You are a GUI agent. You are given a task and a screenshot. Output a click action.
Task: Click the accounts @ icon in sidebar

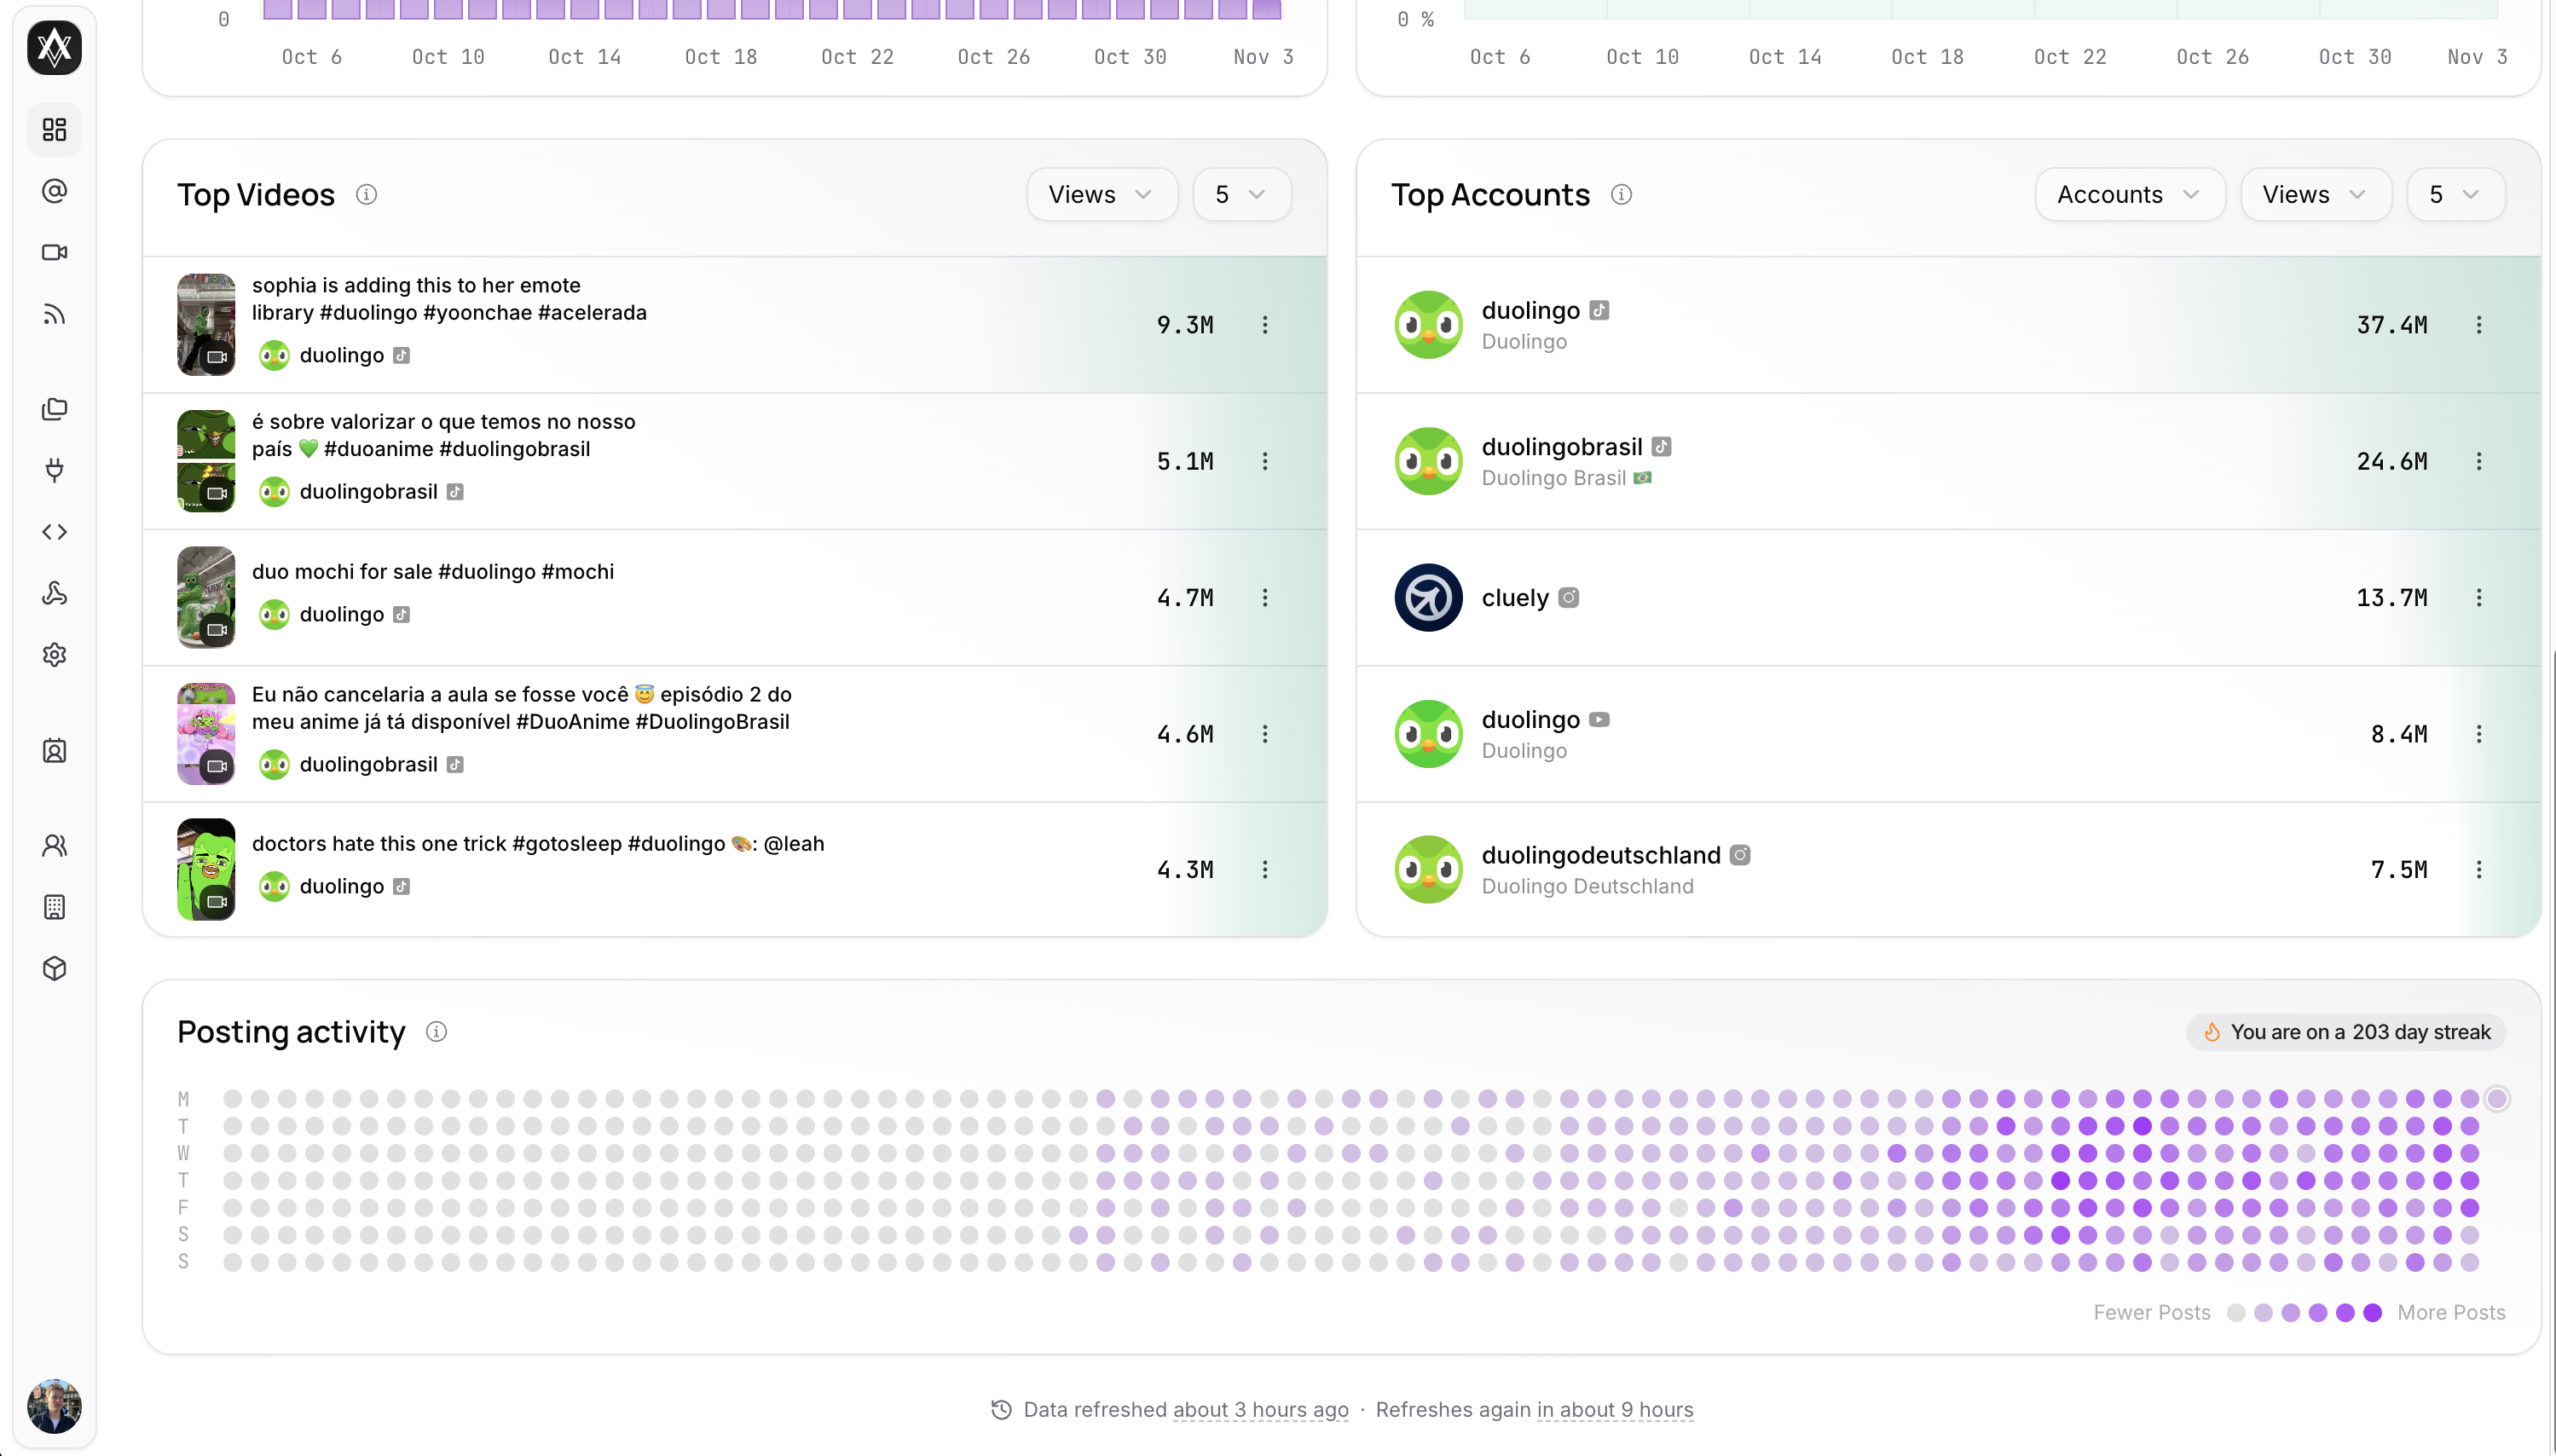point(54,191)
